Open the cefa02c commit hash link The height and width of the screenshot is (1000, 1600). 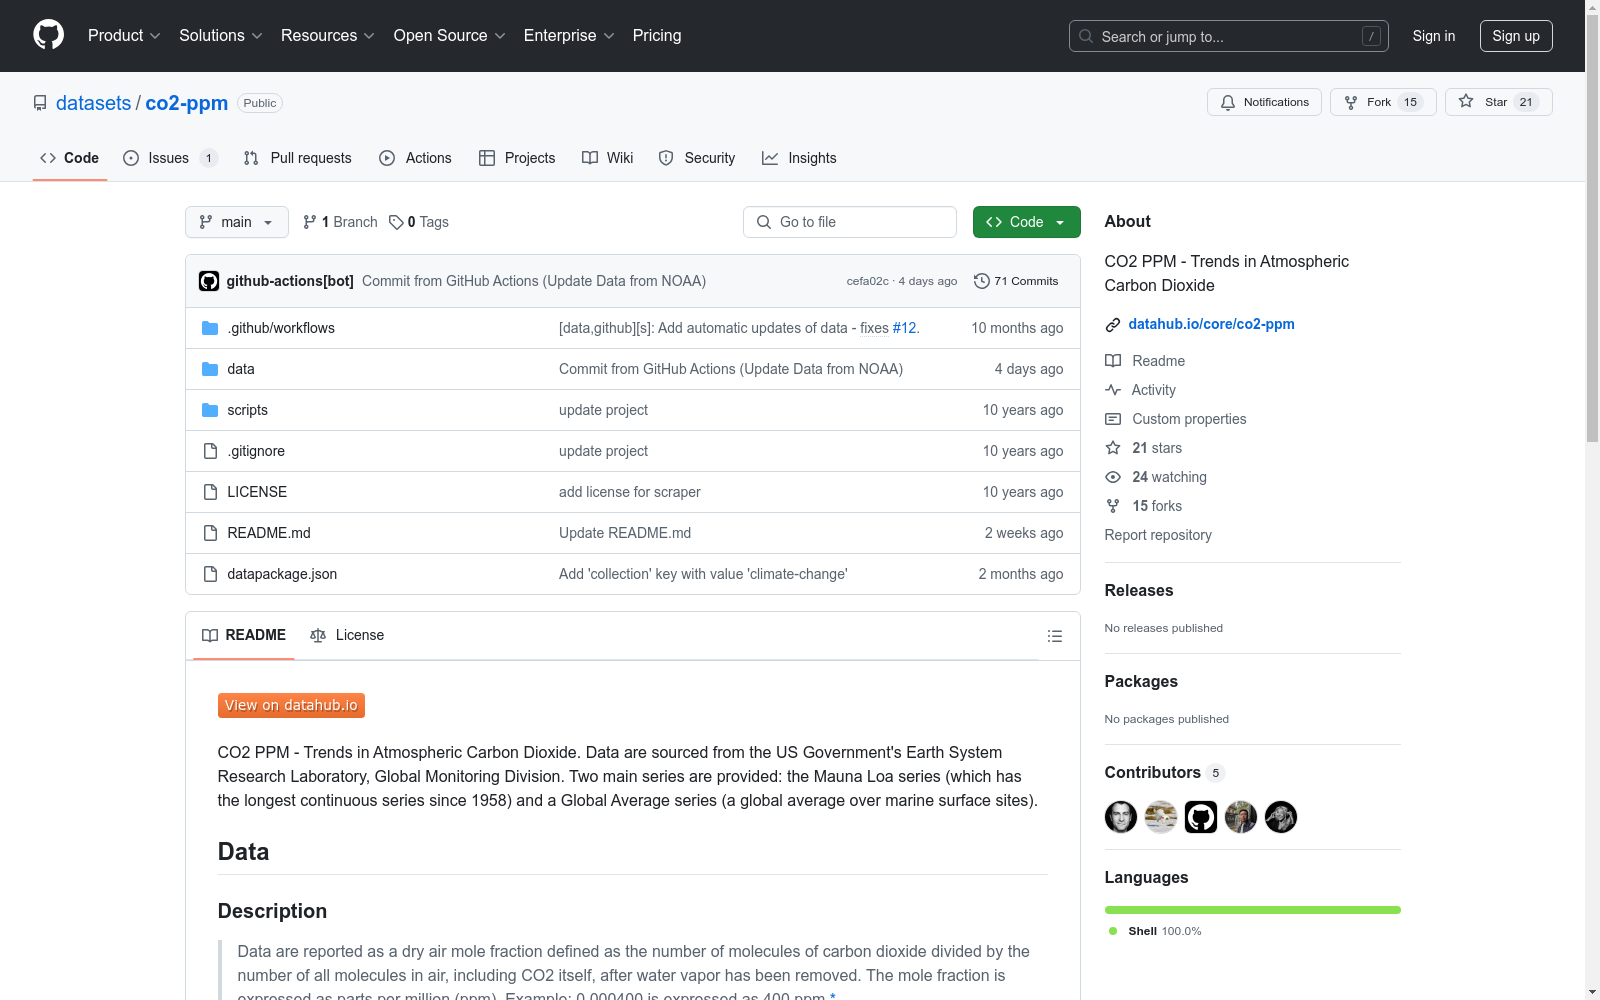coord(867,281)
